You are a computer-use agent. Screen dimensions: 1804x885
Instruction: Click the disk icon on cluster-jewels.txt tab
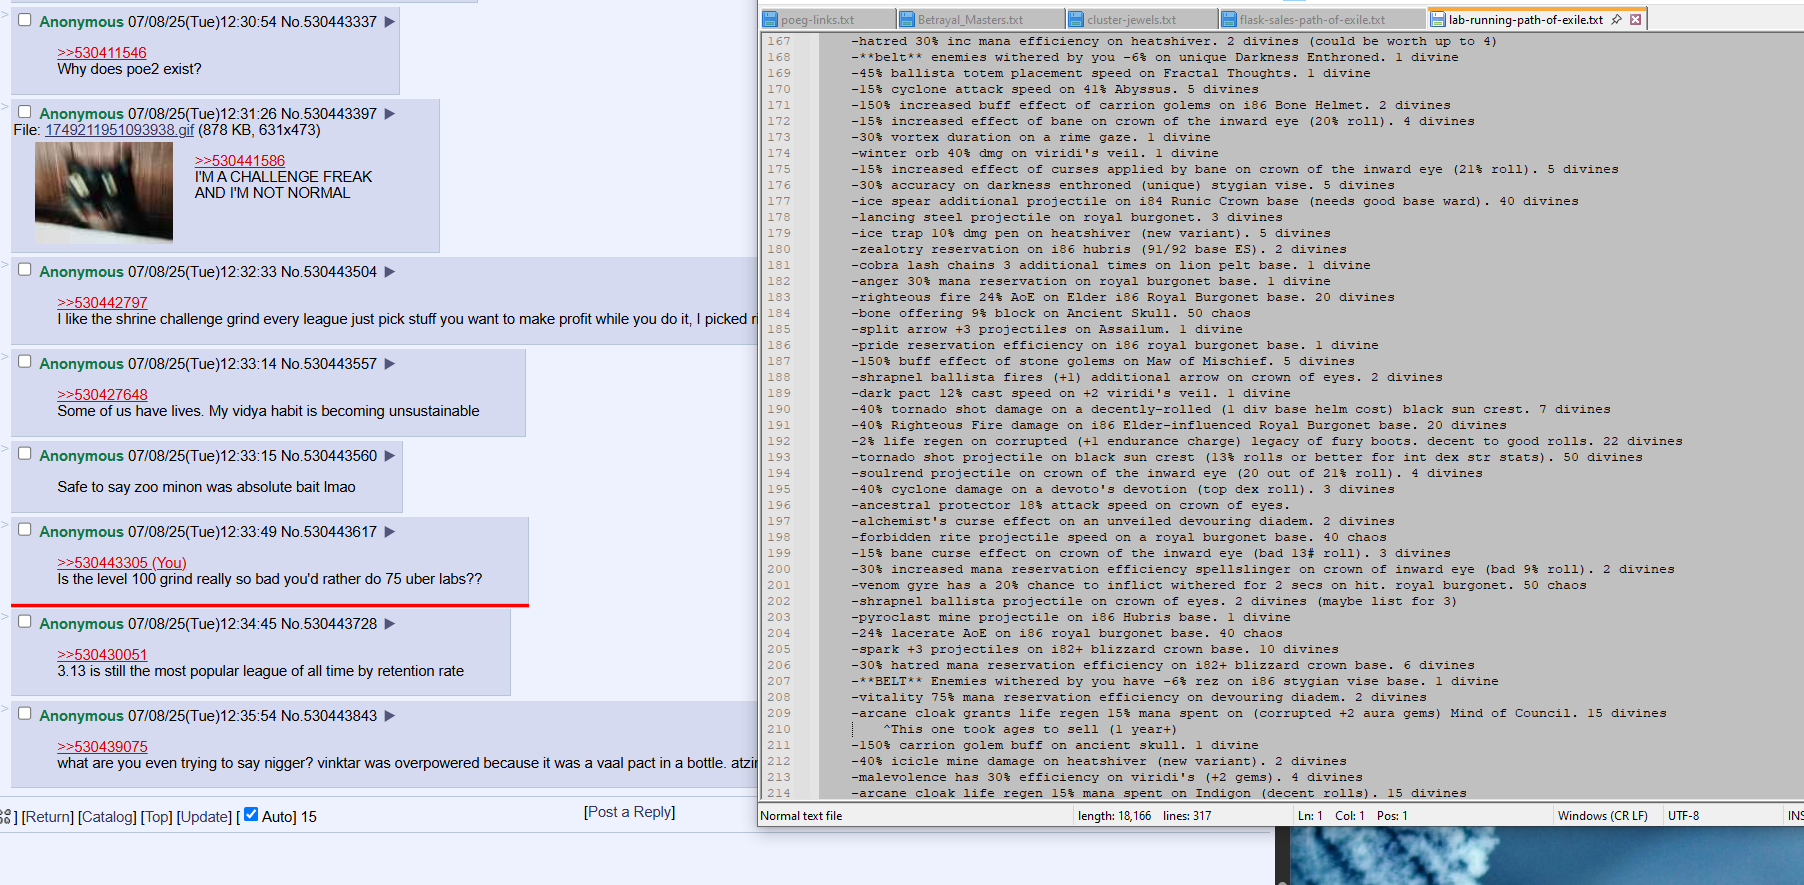tap(1076, 19)
